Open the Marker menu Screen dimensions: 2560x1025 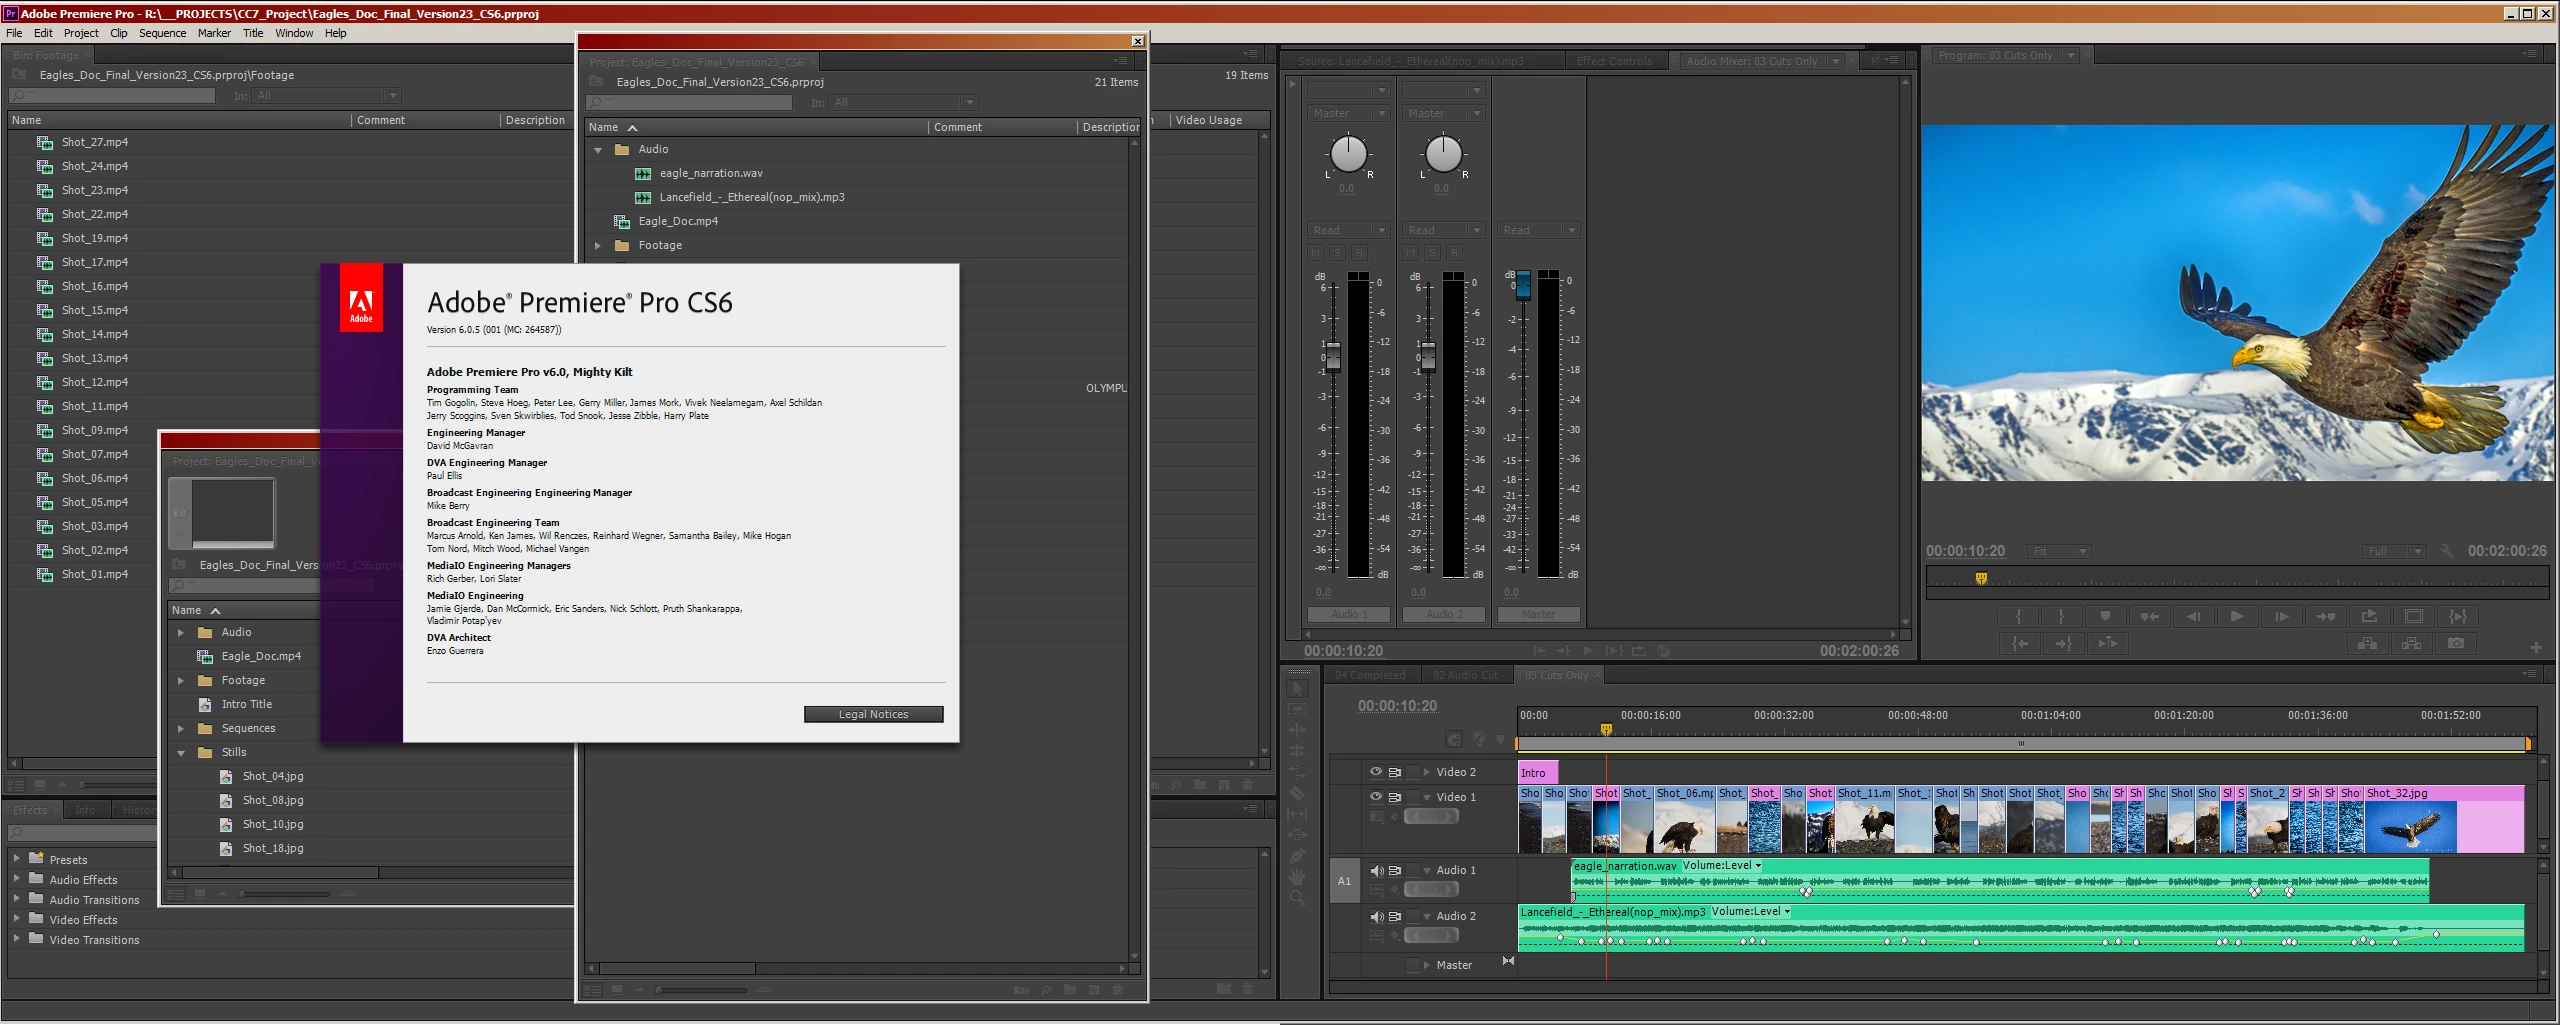click(214, 33)
